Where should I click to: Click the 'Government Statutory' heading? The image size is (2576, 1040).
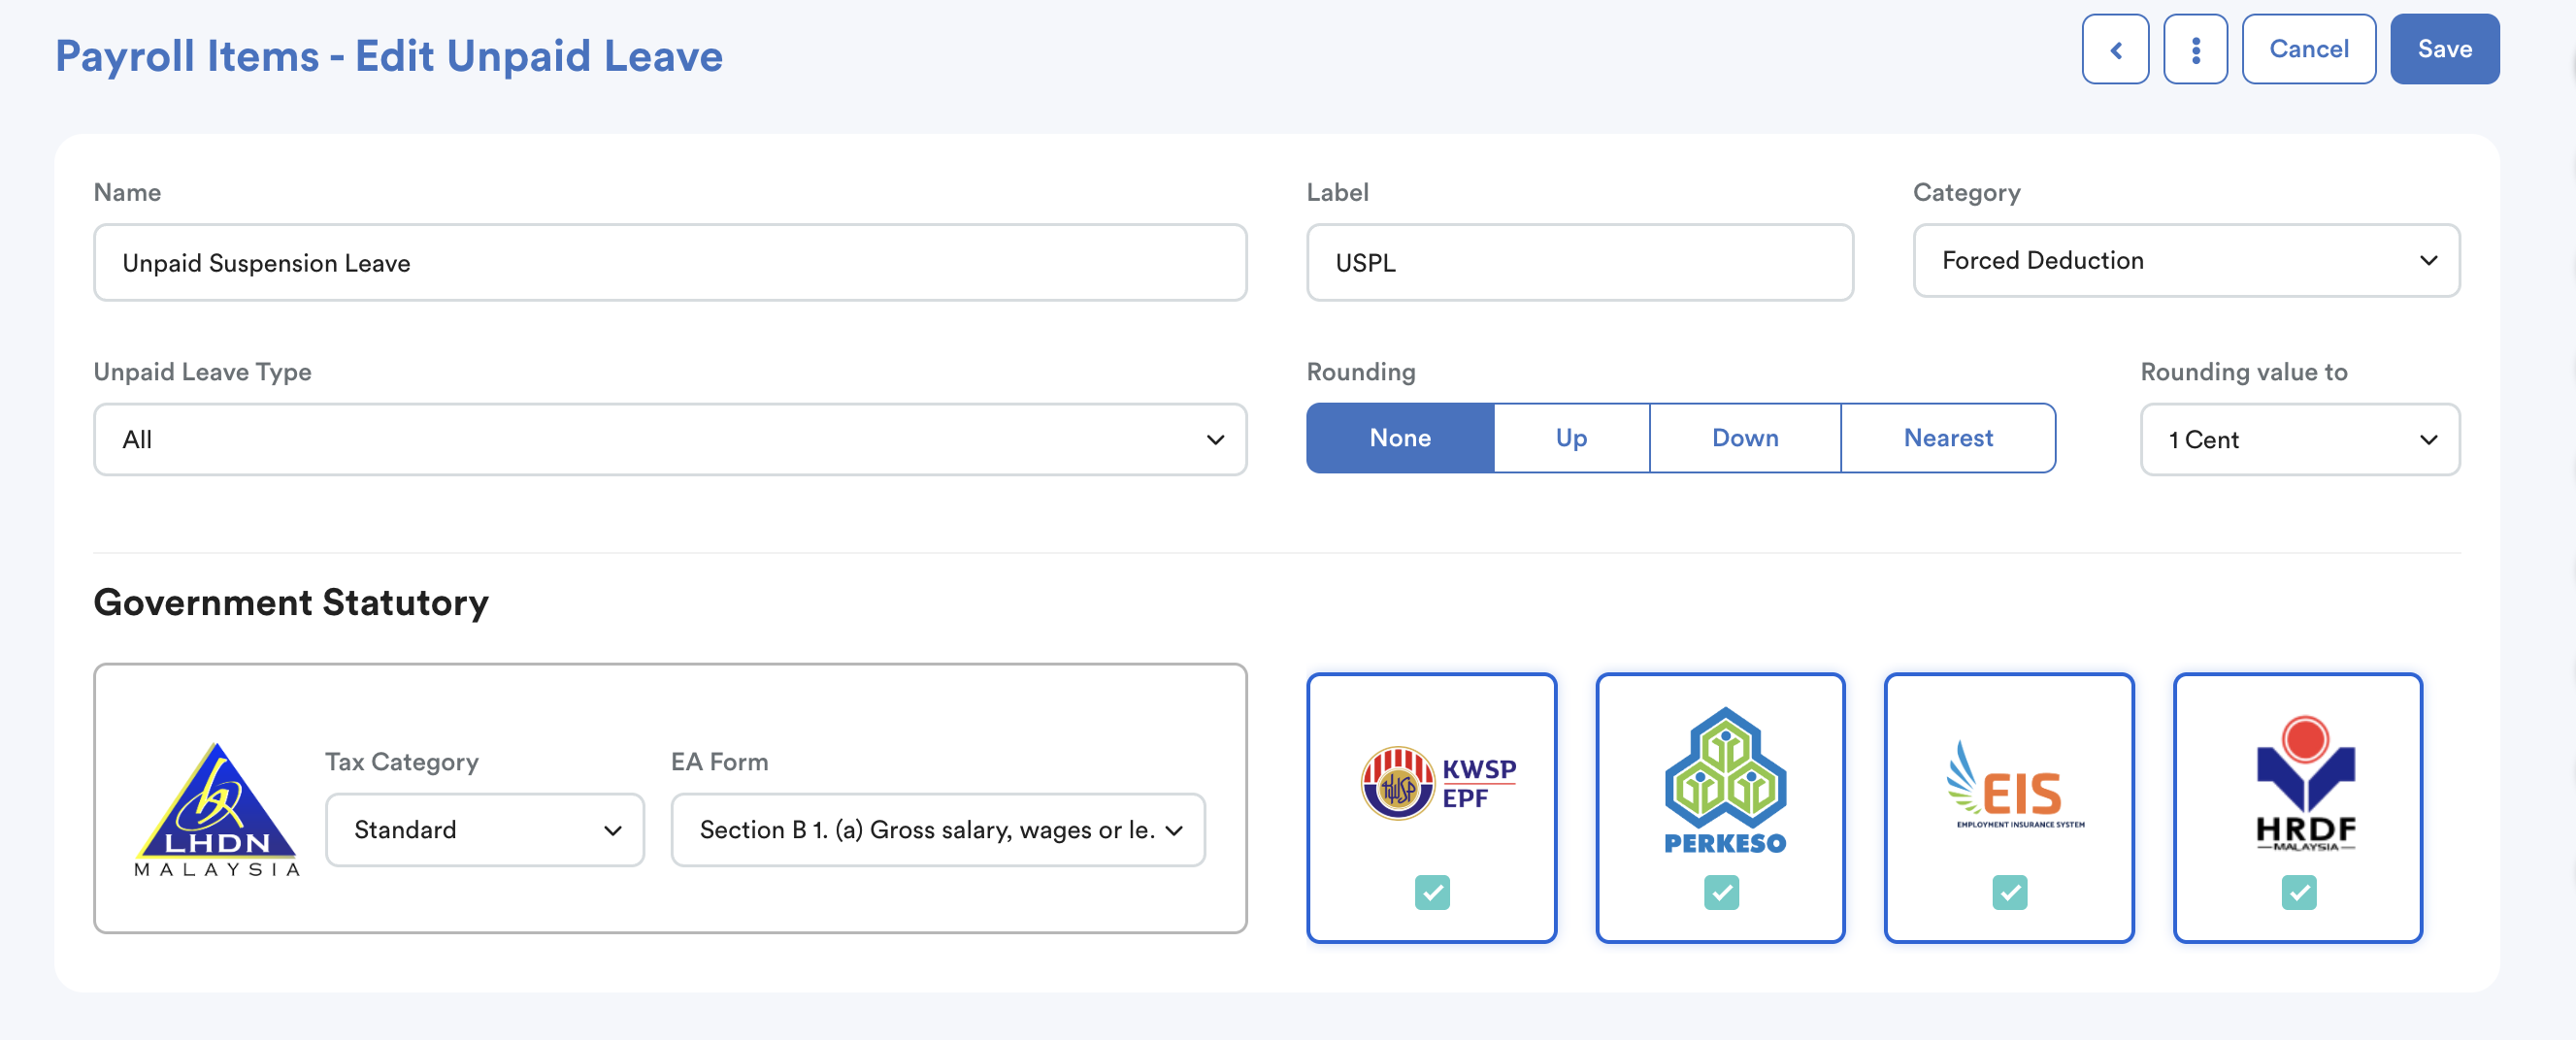click(x=291, y=602)
